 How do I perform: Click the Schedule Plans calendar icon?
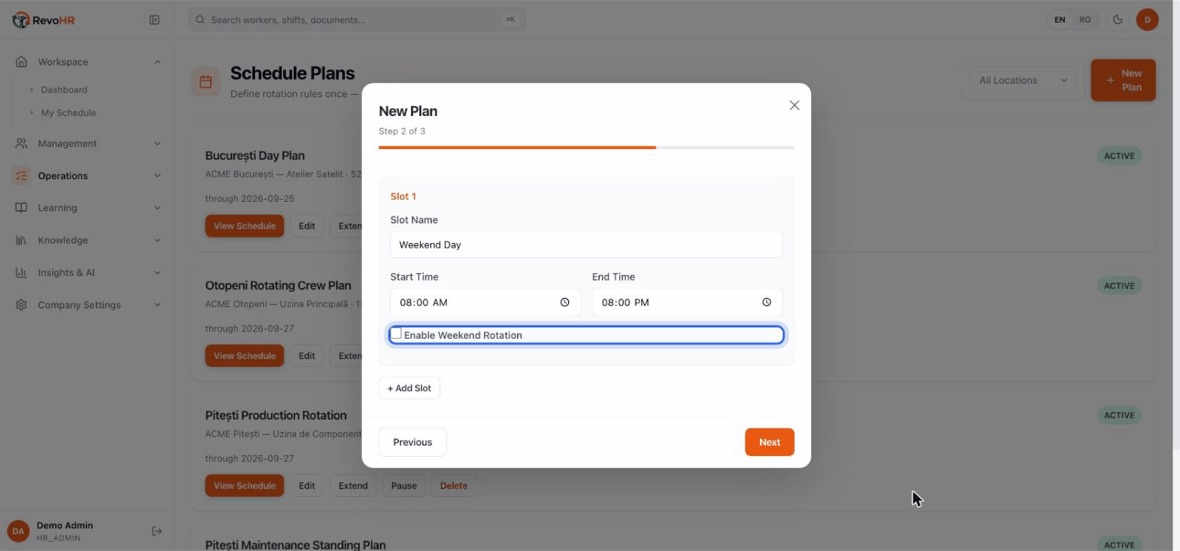point(205,81)
